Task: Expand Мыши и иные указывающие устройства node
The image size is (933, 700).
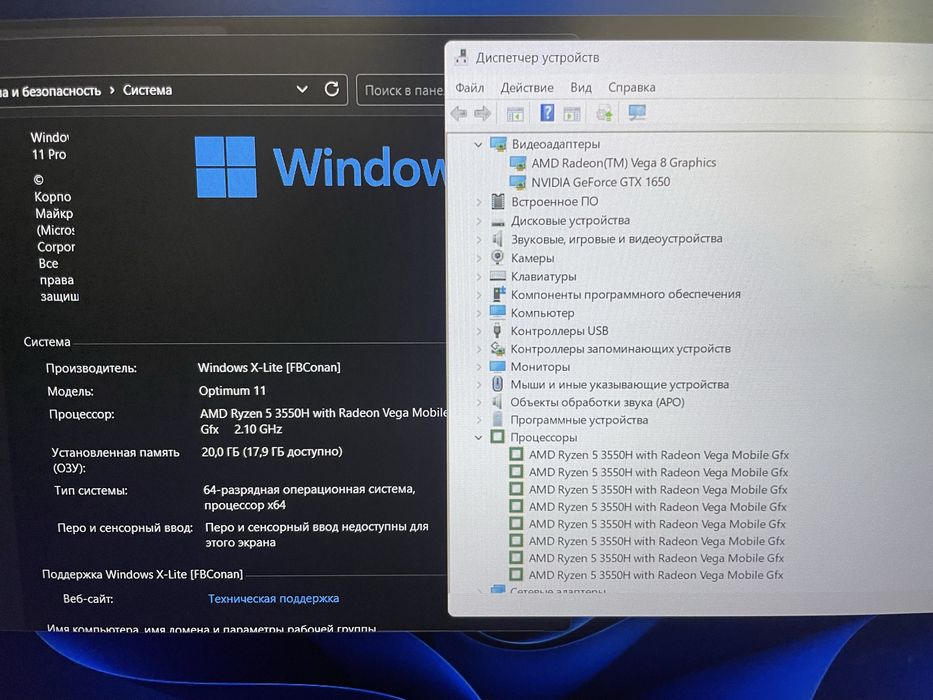Action: coord(478,385)
